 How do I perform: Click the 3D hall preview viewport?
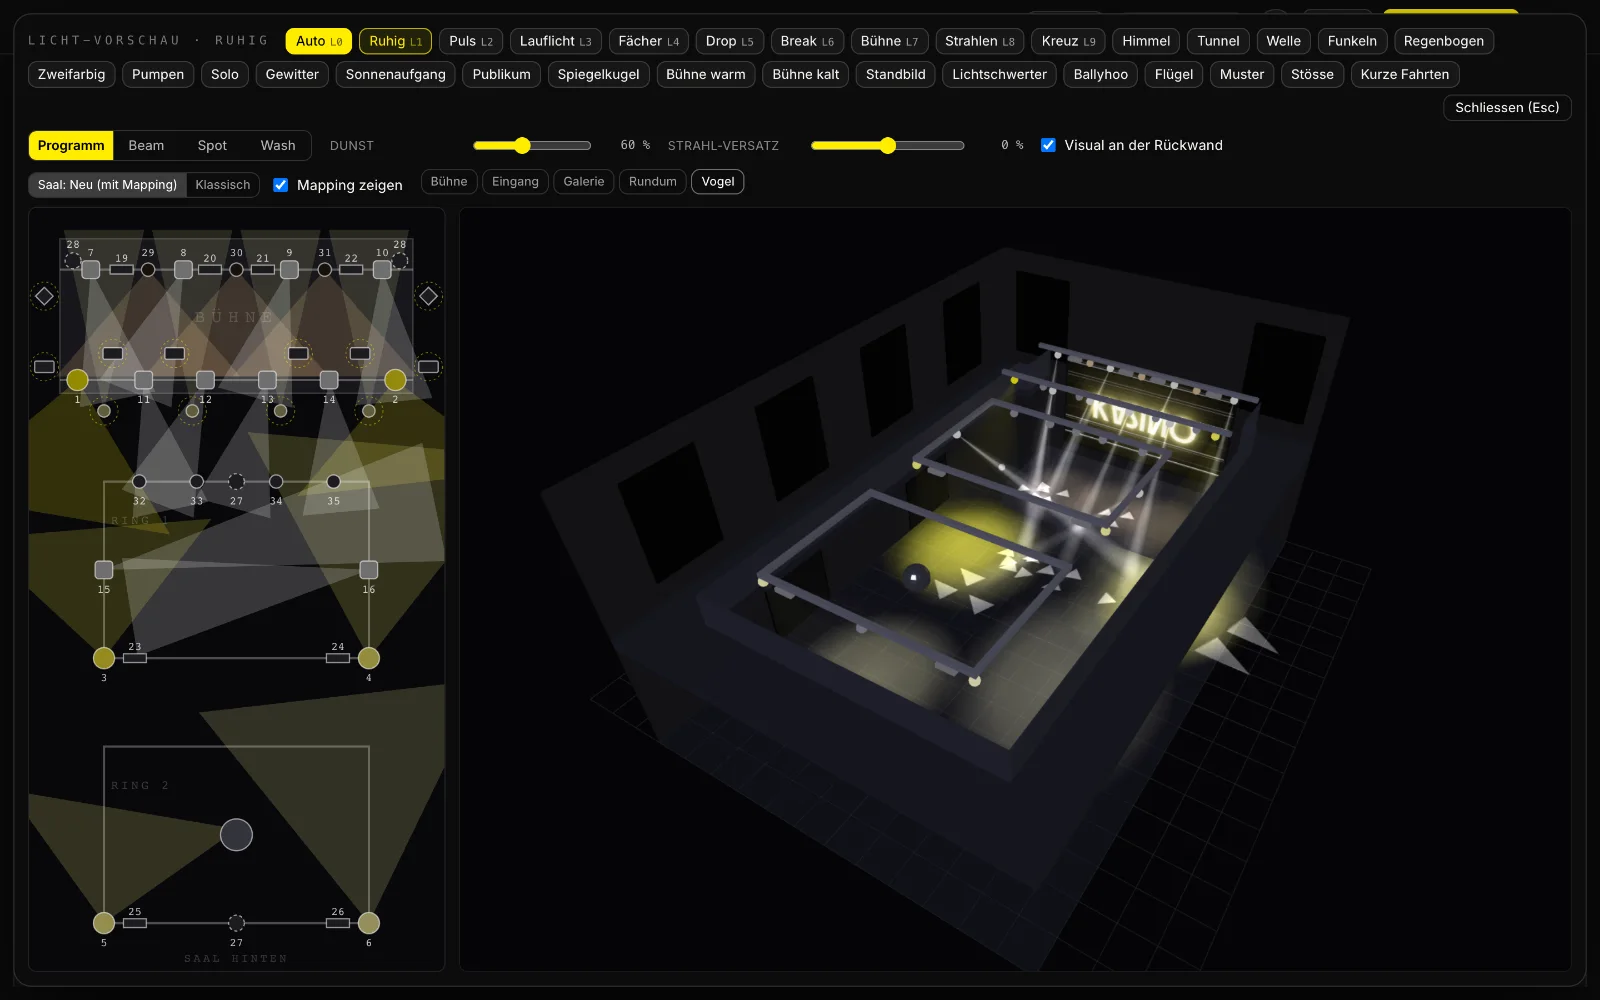(x=1015, y=589)
